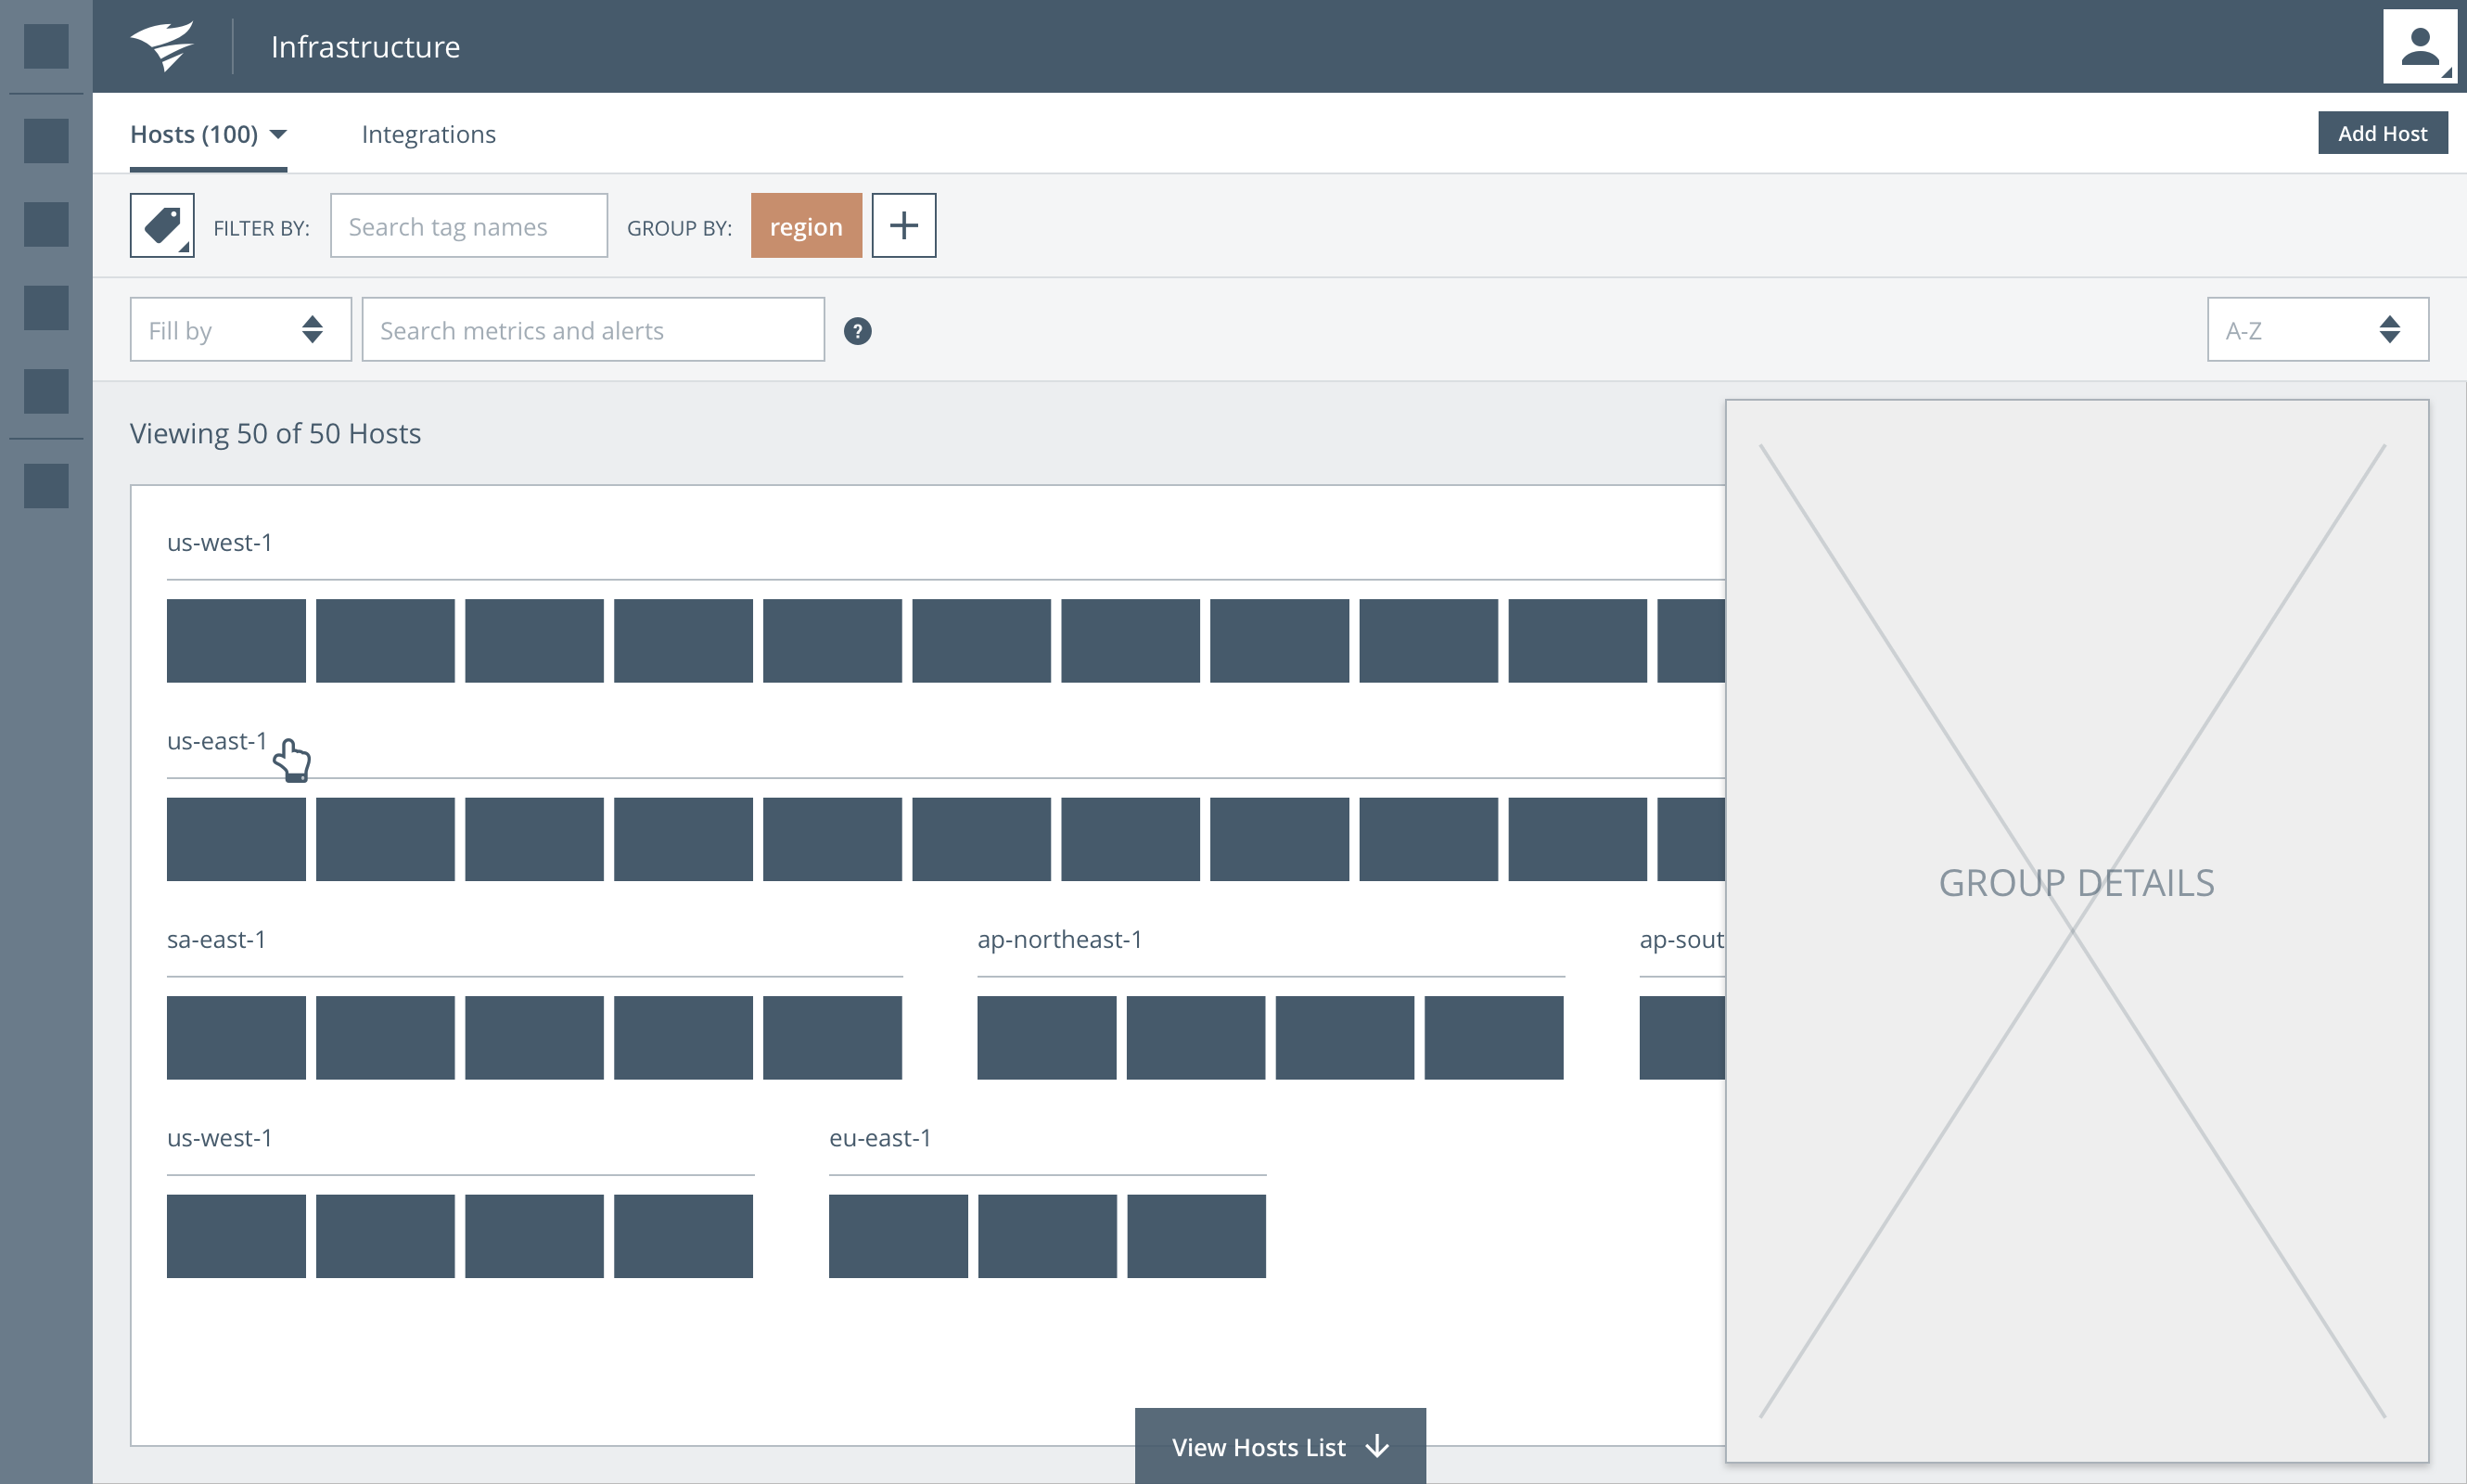Focus the Search tag names field
Screen dimensions: 2467x1484
pos(468,226)
